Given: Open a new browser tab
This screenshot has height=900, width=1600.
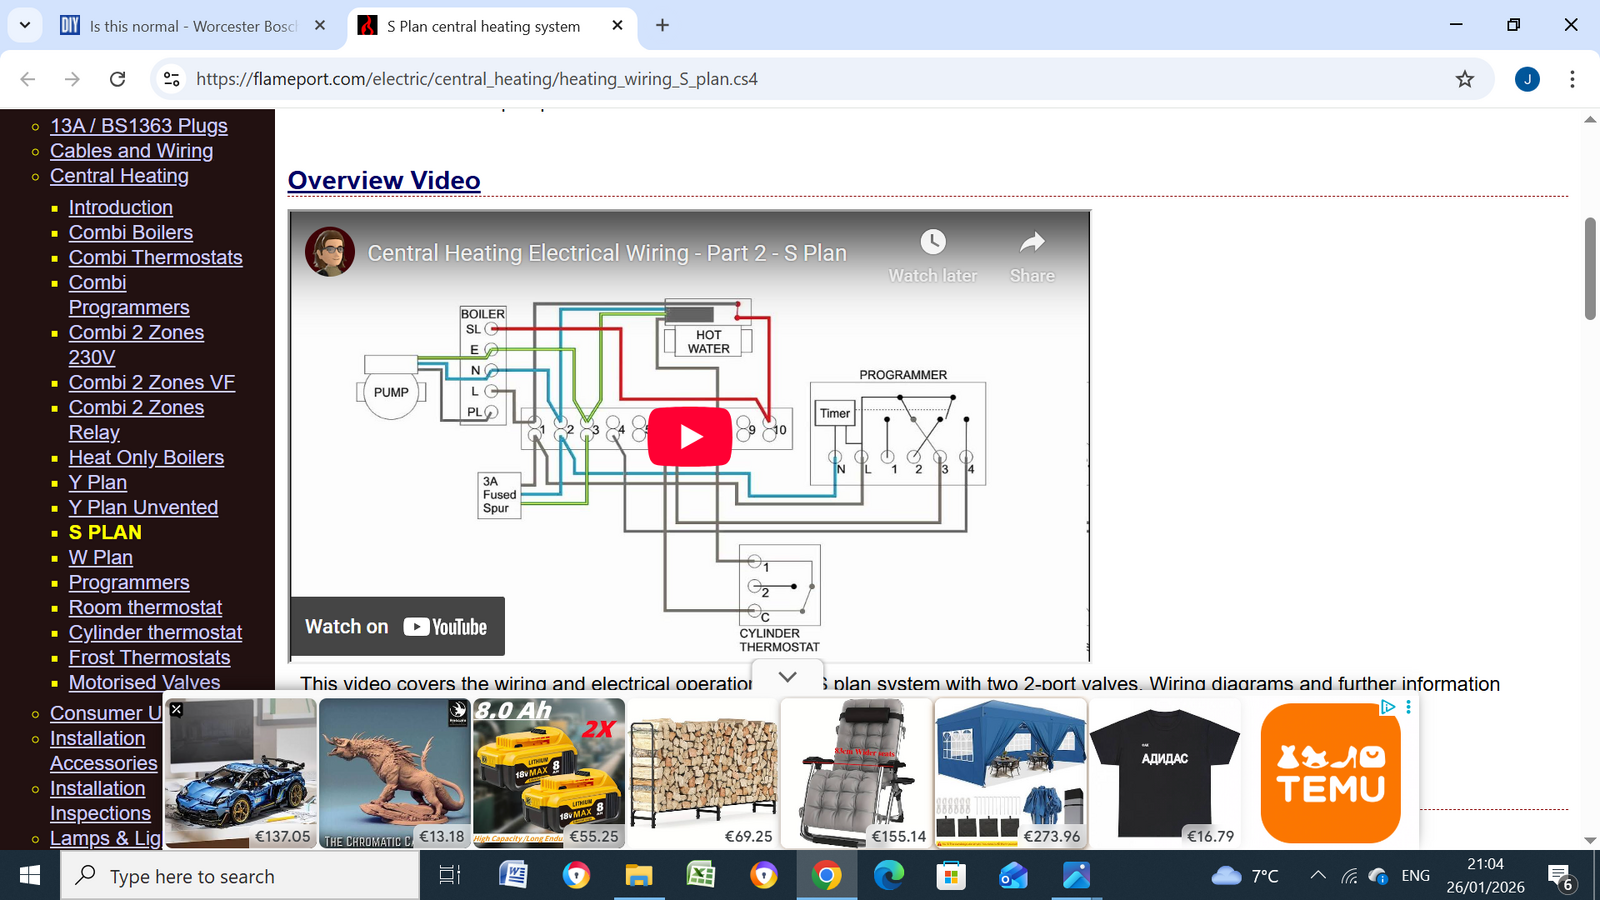Looking at the screenshot, I should click(x=662, y=26).
